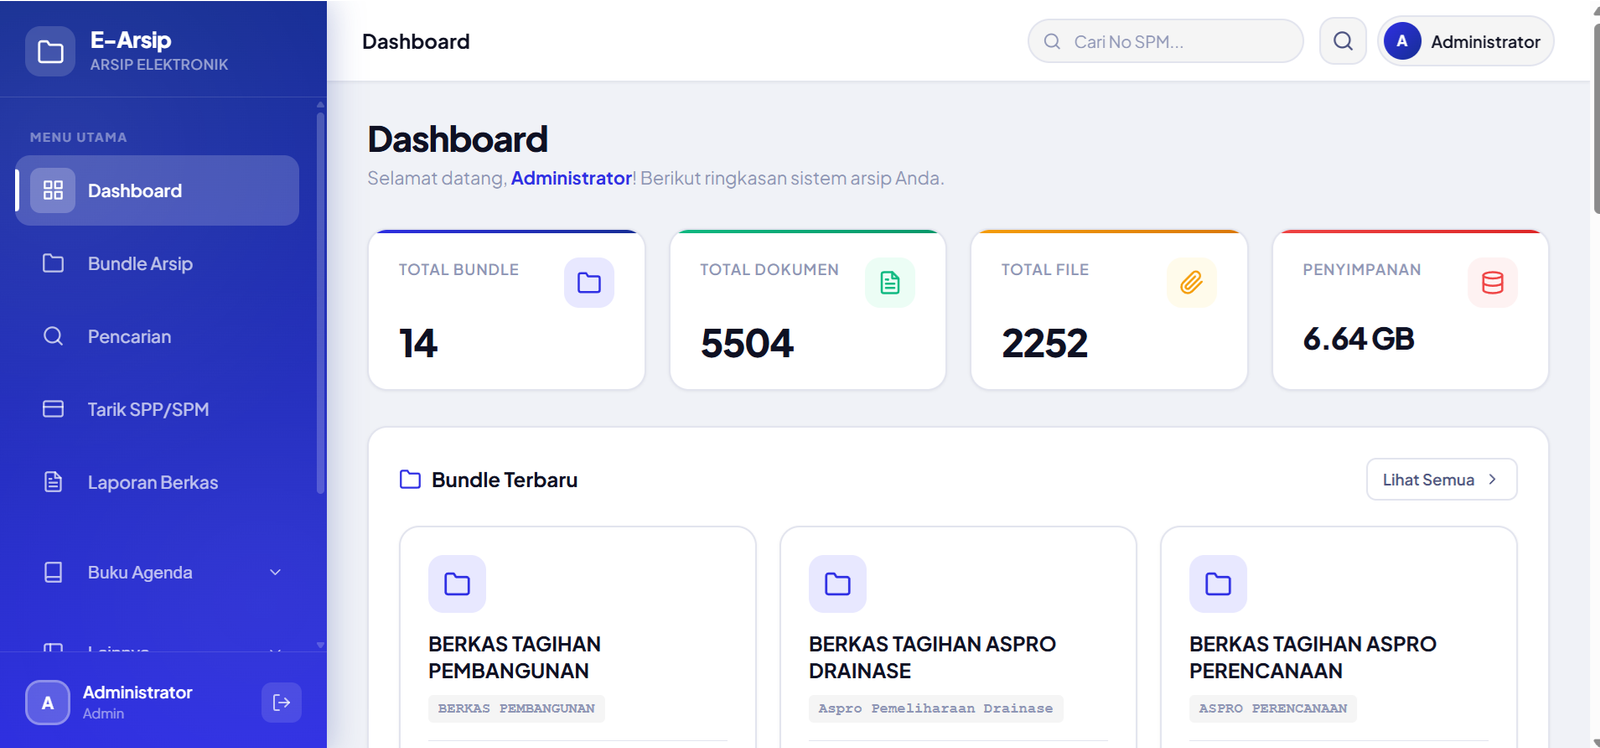Image resolution: width=1600 pixels, height=748 pixels.
Task: Click the BERKAS PEMBANGUNAN tag
Action: pos(516,708)
